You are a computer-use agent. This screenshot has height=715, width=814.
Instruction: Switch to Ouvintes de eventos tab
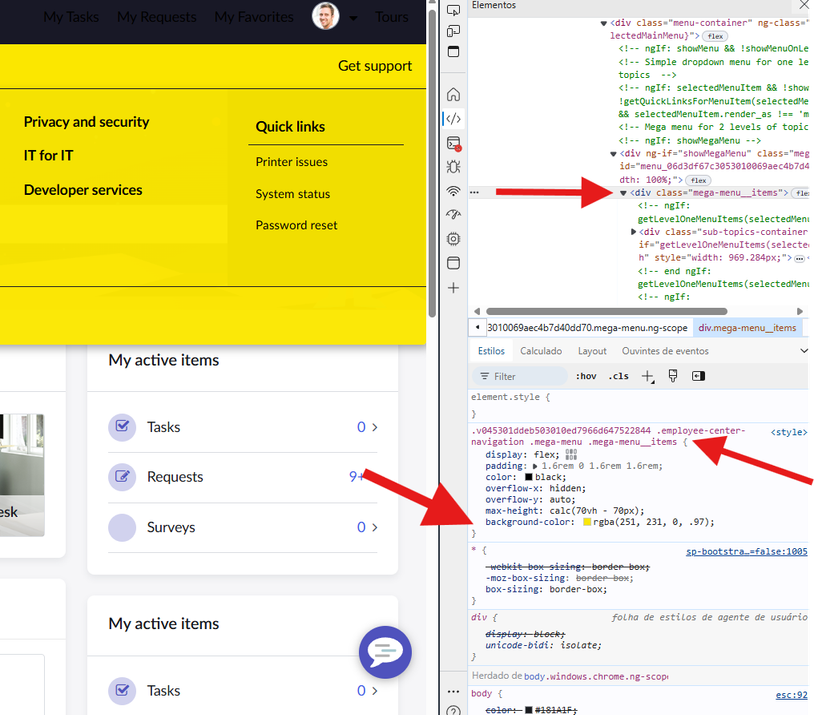coord(665,351)
